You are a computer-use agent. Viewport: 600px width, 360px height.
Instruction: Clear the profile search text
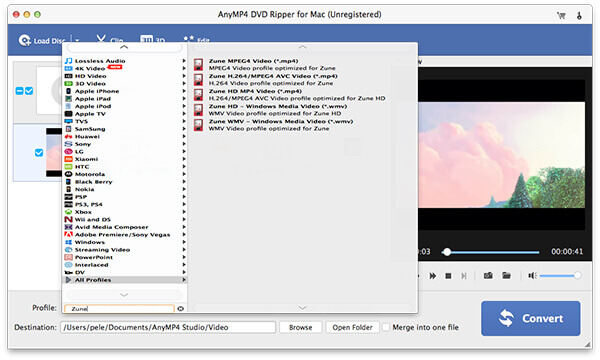tap(181, 309)
